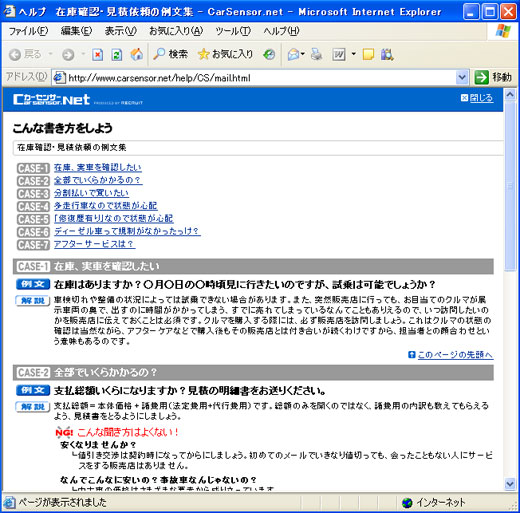This screenshot has height=513, width=520.
Task: Open CASE-2 link 全部でいくらかかるの？
Action: tap(98, 180)
